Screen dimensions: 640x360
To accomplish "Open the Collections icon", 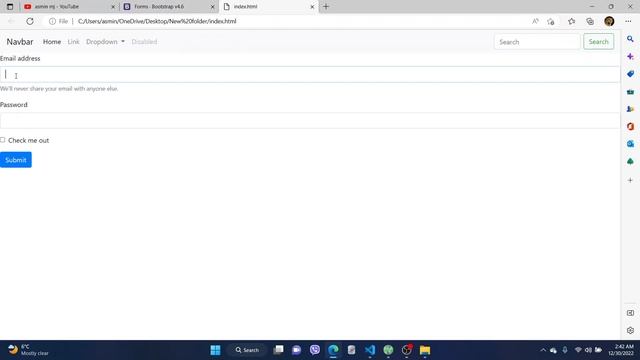I will coord(590,21).
